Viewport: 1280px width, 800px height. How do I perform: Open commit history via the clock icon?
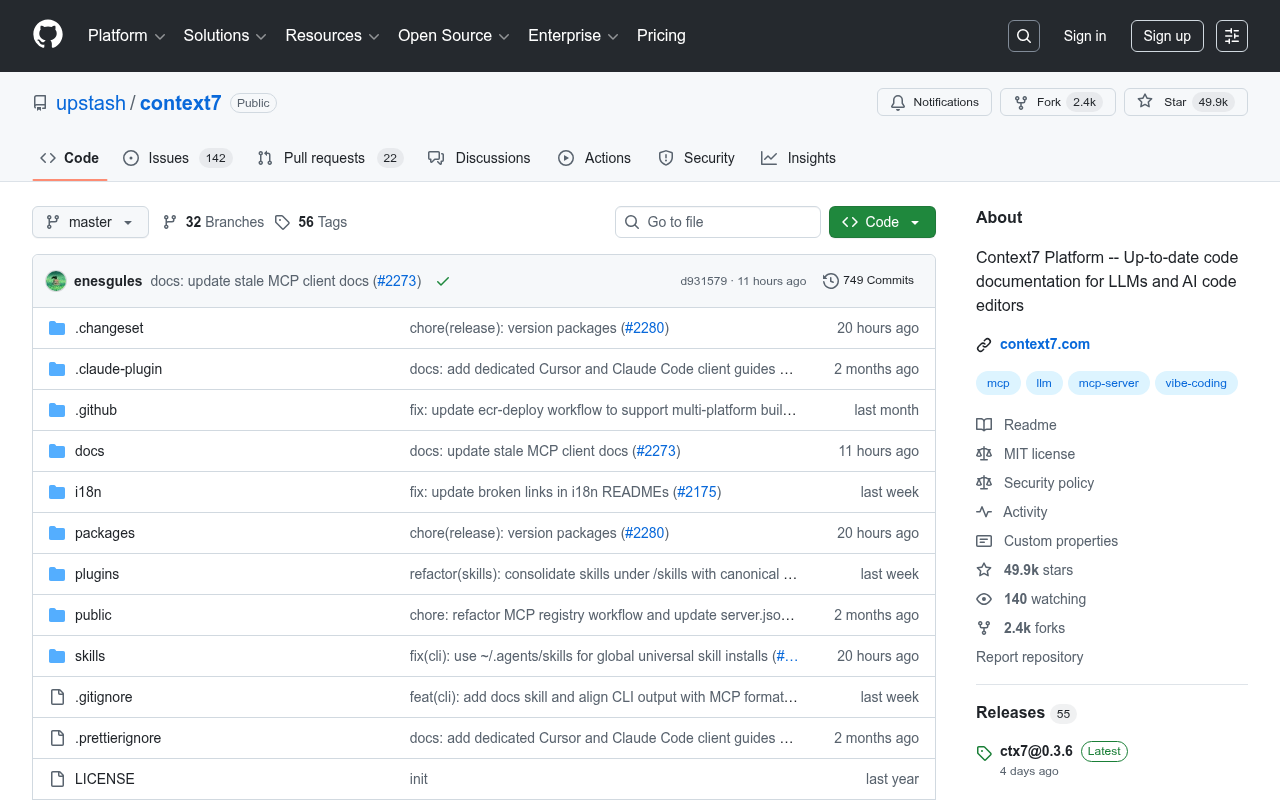pos(830,280)
